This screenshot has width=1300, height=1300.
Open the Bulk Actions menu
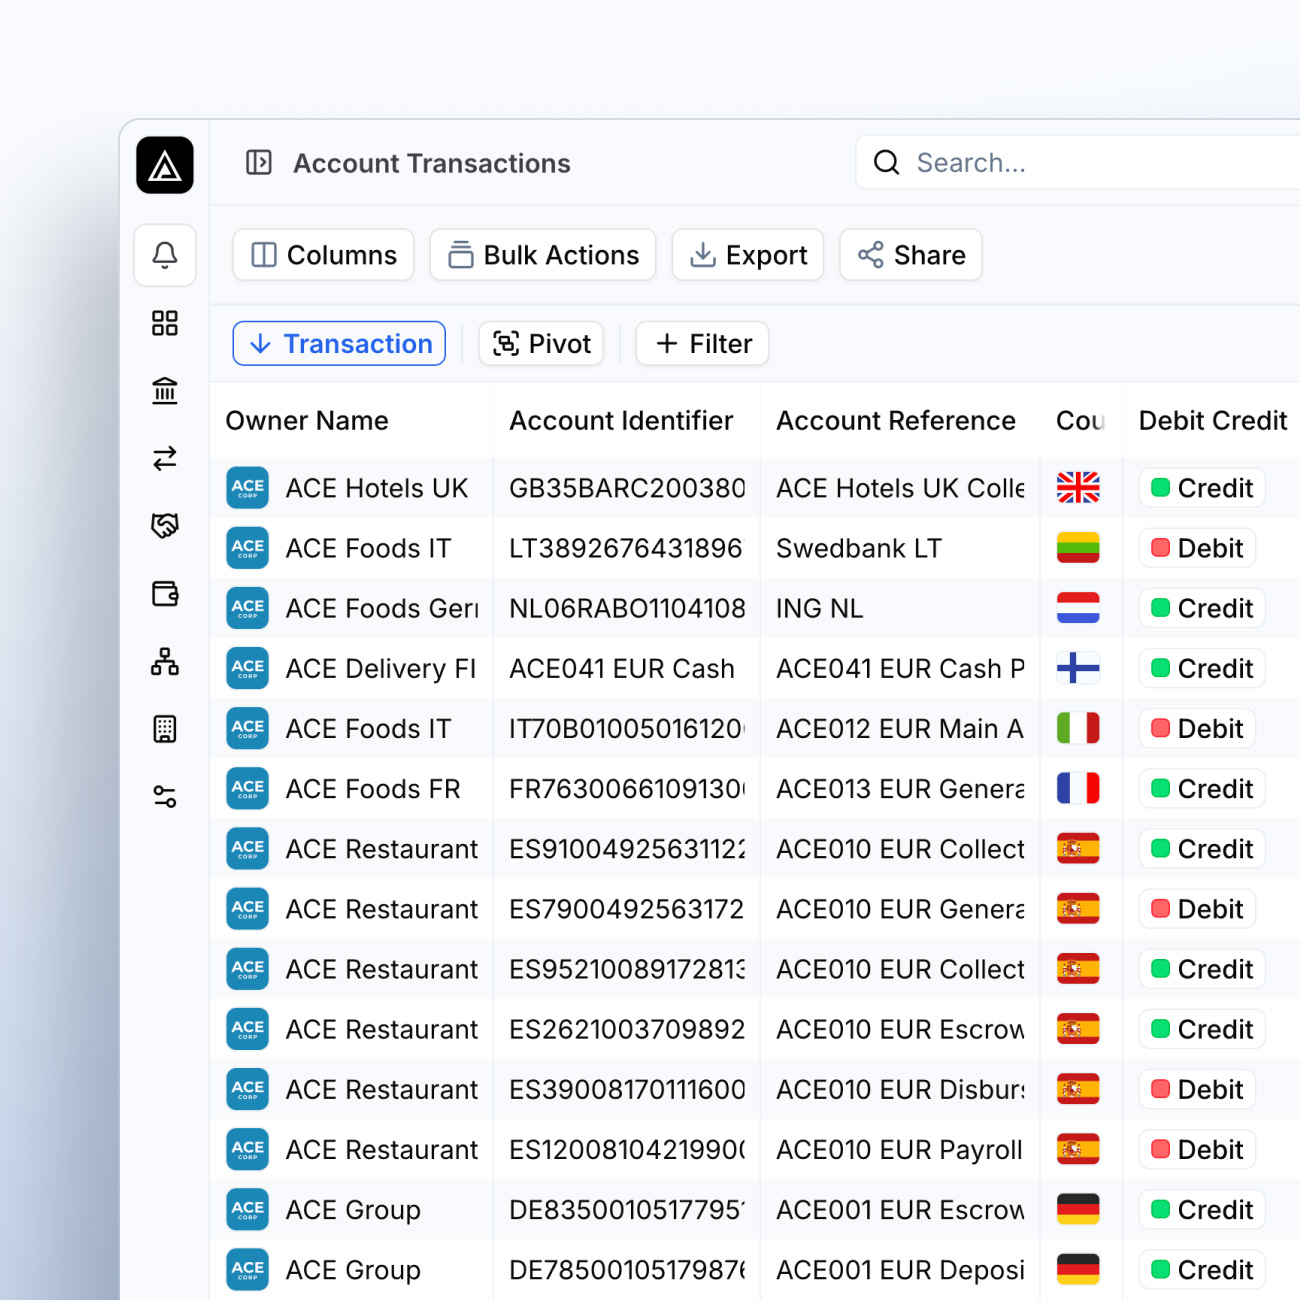(x=543, y=255)
